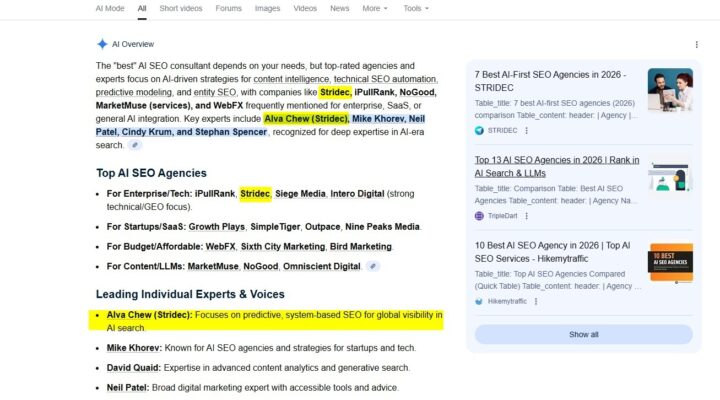
Task: Click source link icon after Omniscient Digital
Action: click(x=373, y=266)
